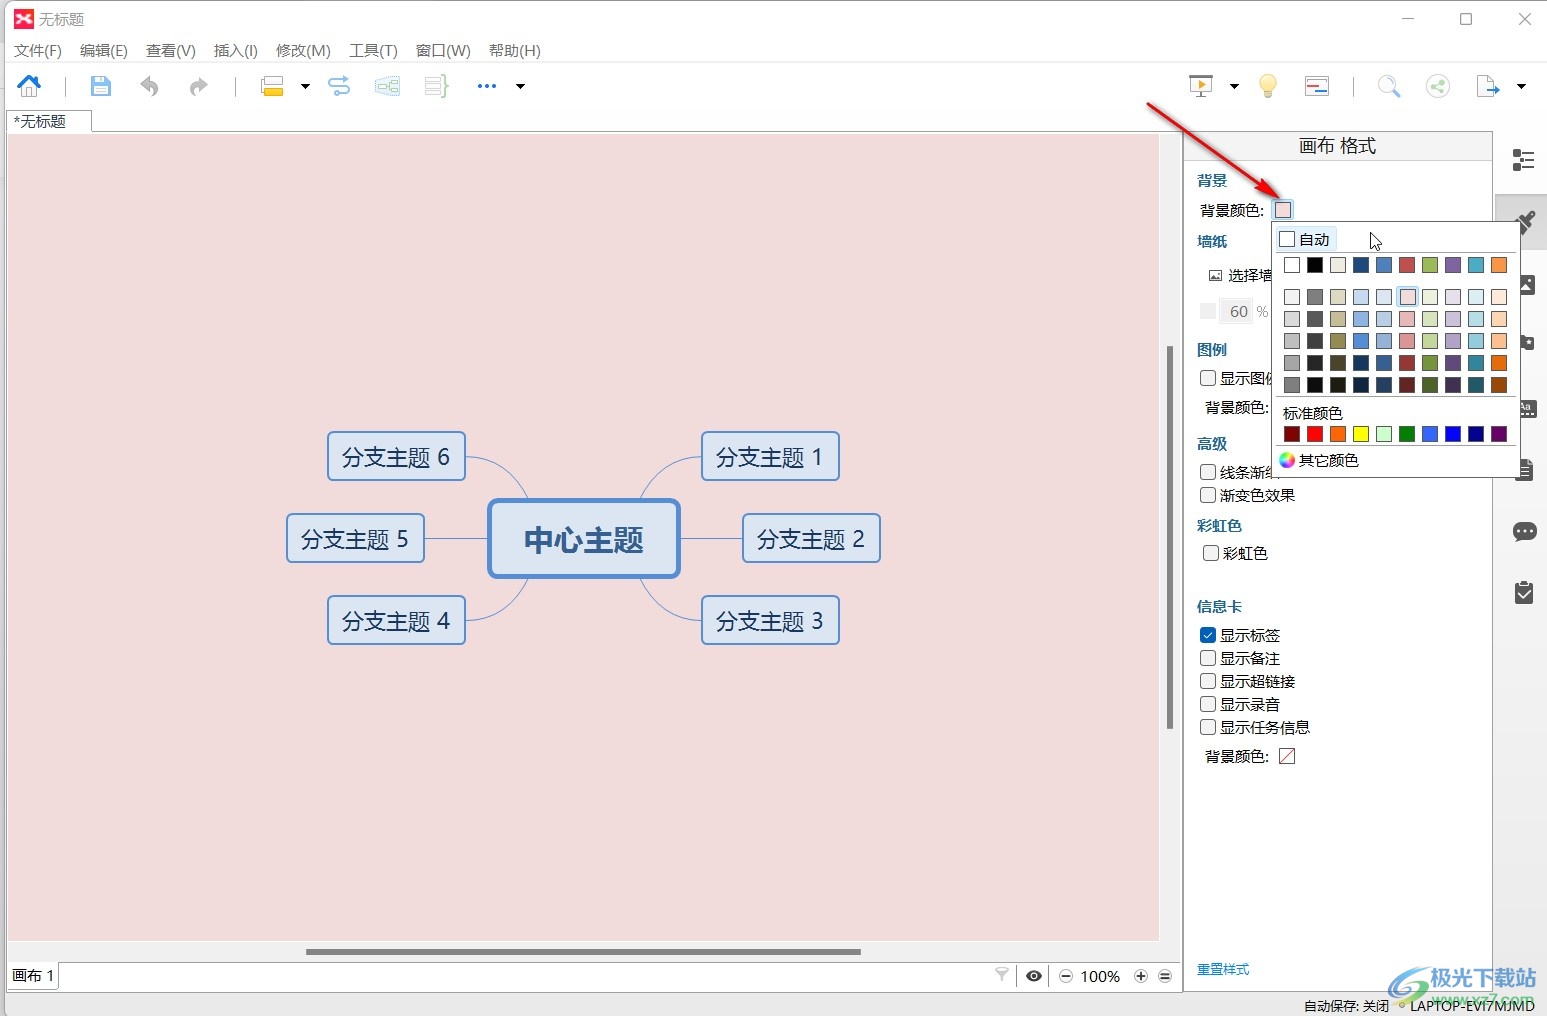Open the comments panel speech bubble
1547x1016 pixels.
coord(1524,531)
